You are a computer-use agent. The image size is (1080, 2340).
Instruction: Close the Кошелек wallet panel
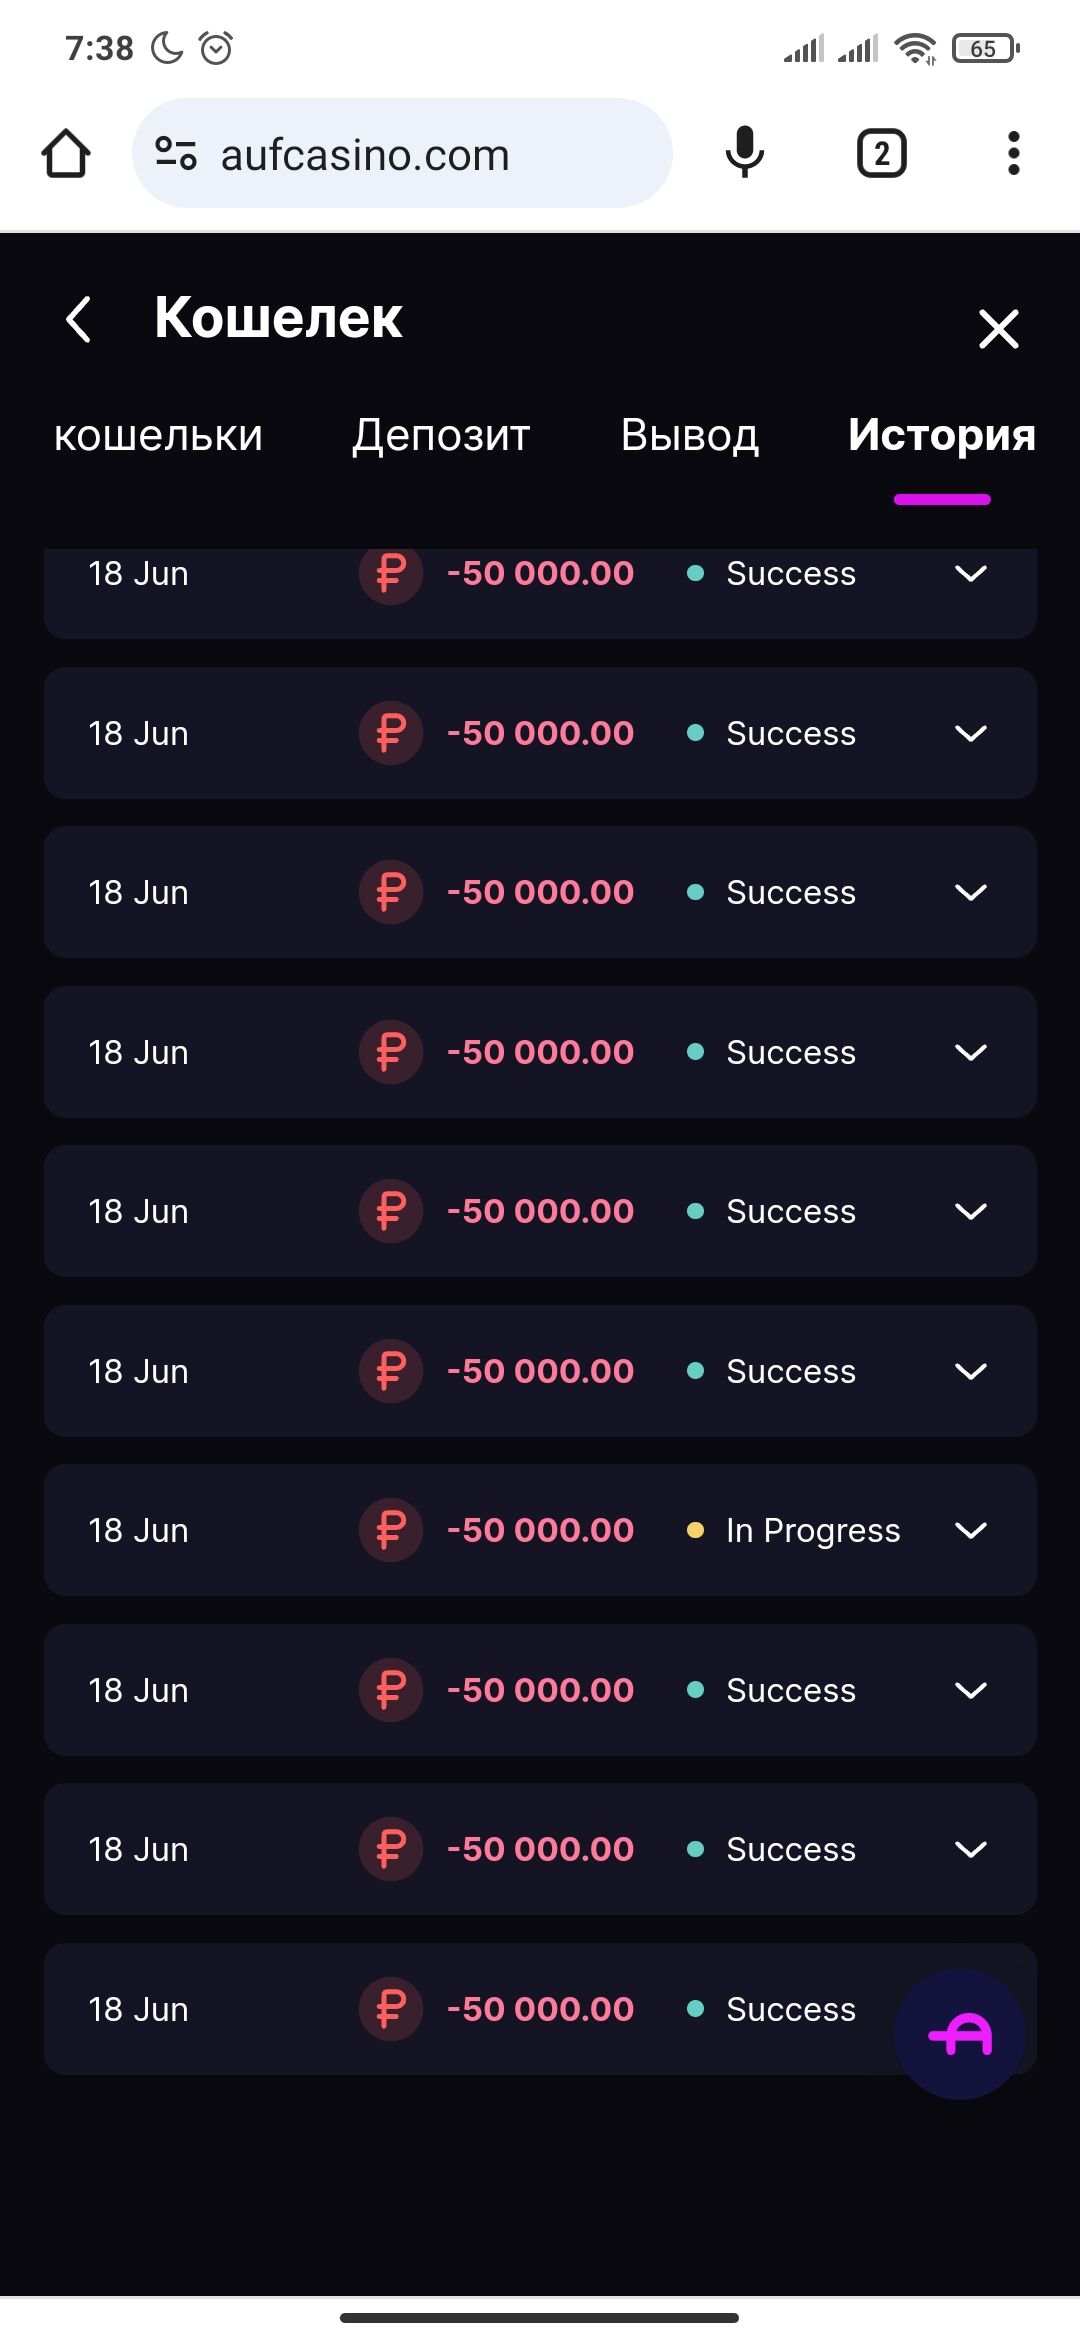[998, 329]
